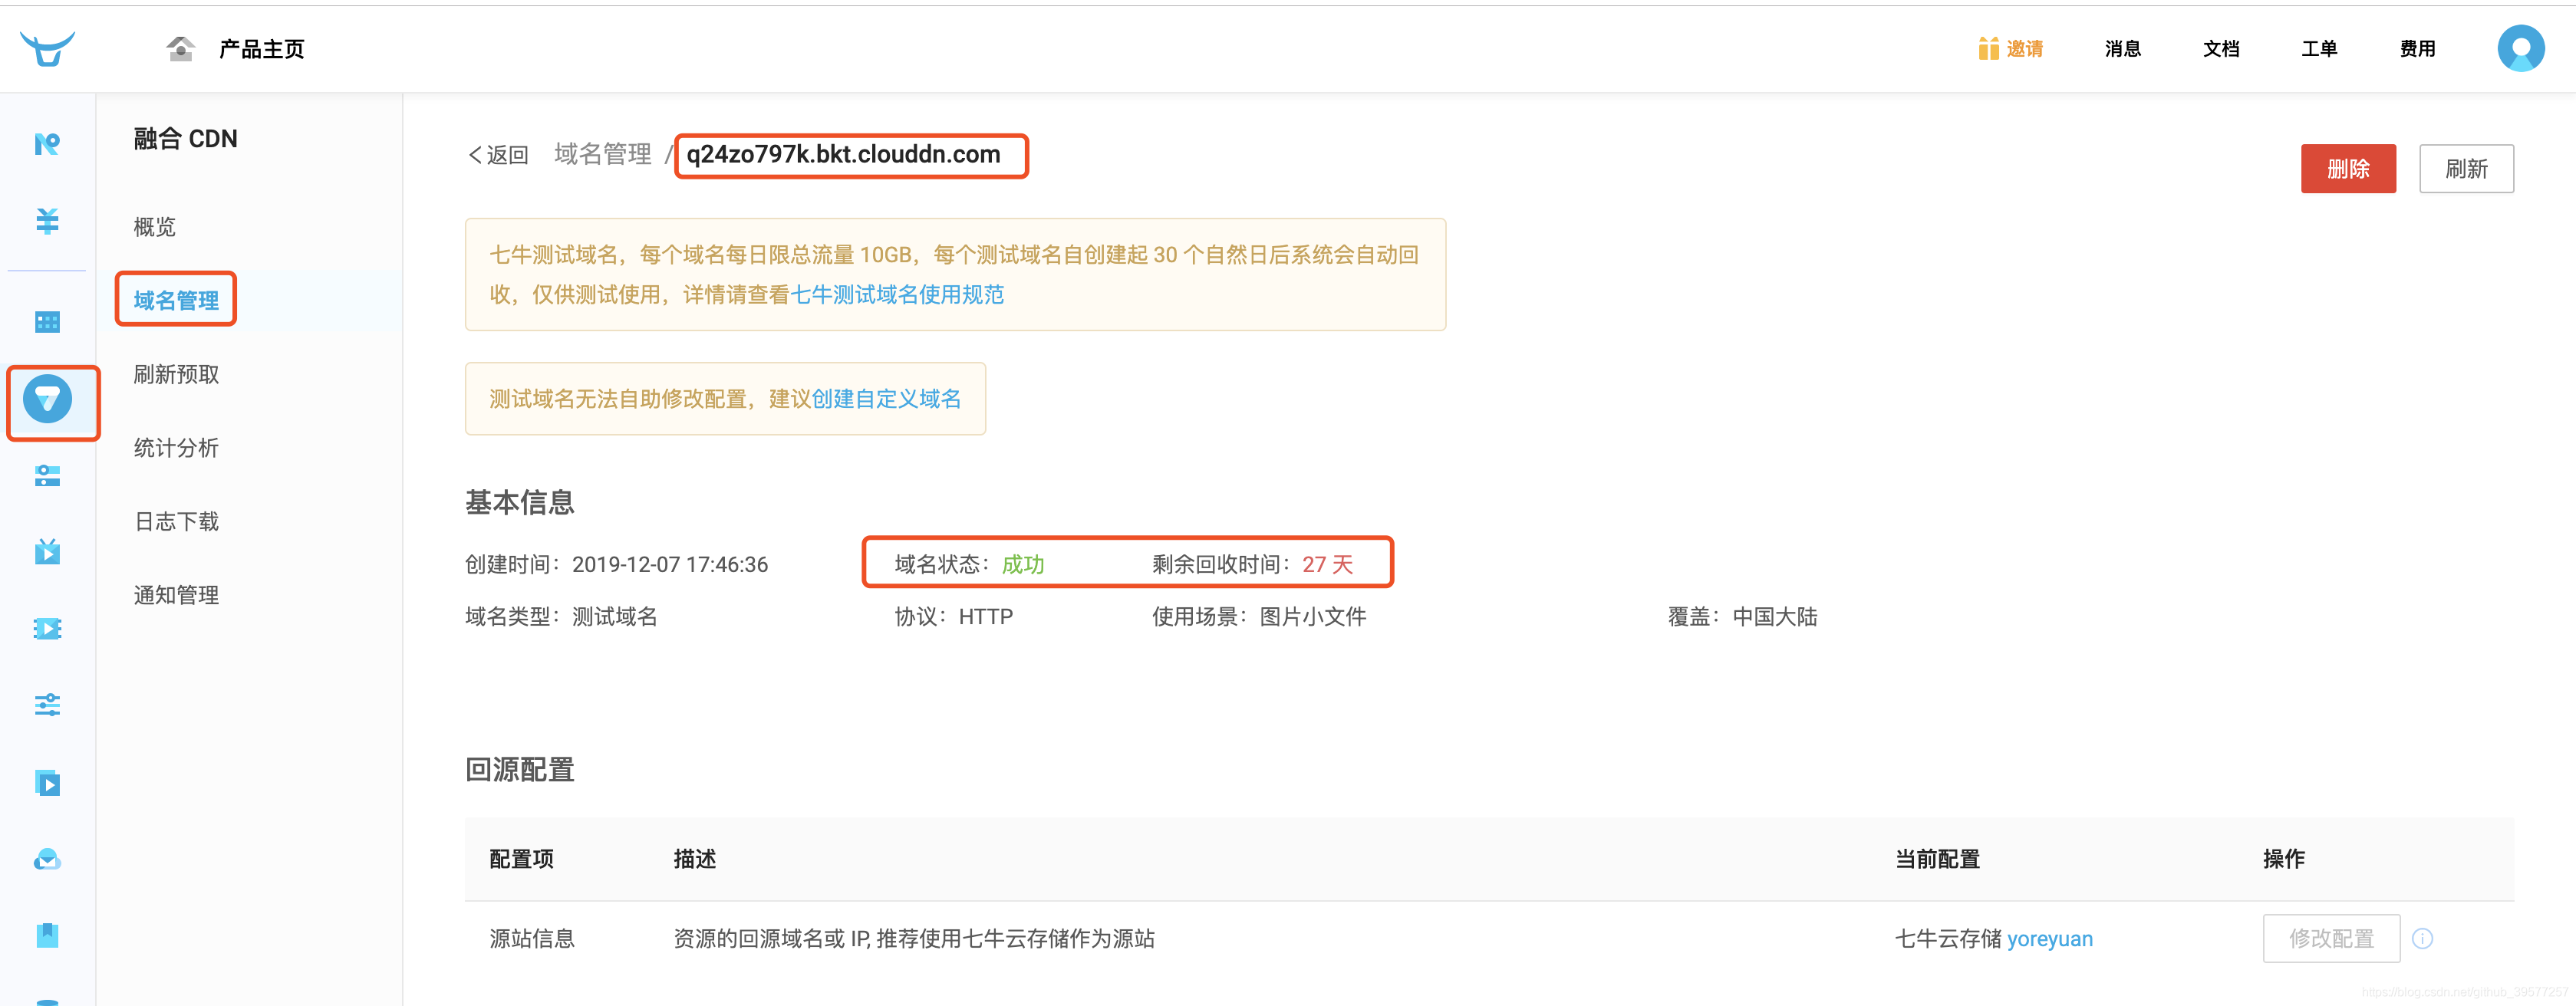The height and width of the screenshot is (1006, 2576).
Task: Open the 七牛测试域名使用规范 link
Action: 897,294
